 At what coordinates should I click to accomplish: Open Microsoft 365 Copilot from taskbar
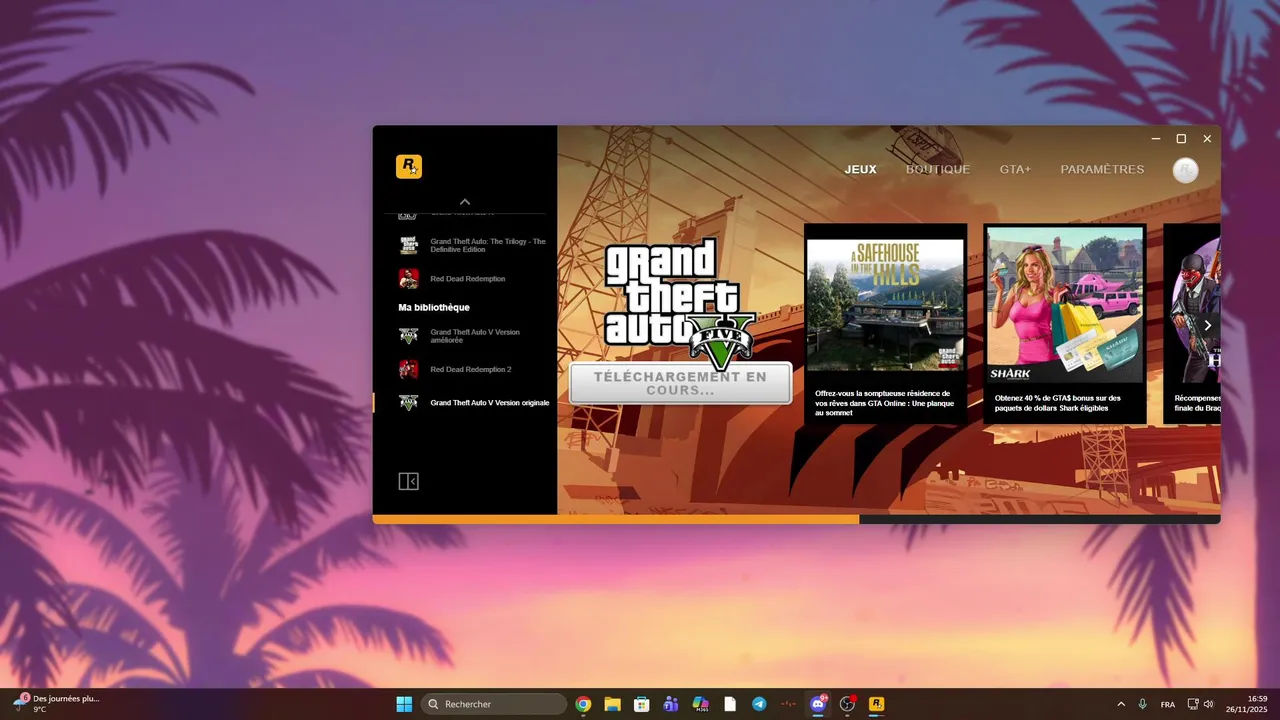tap(701, 704)
